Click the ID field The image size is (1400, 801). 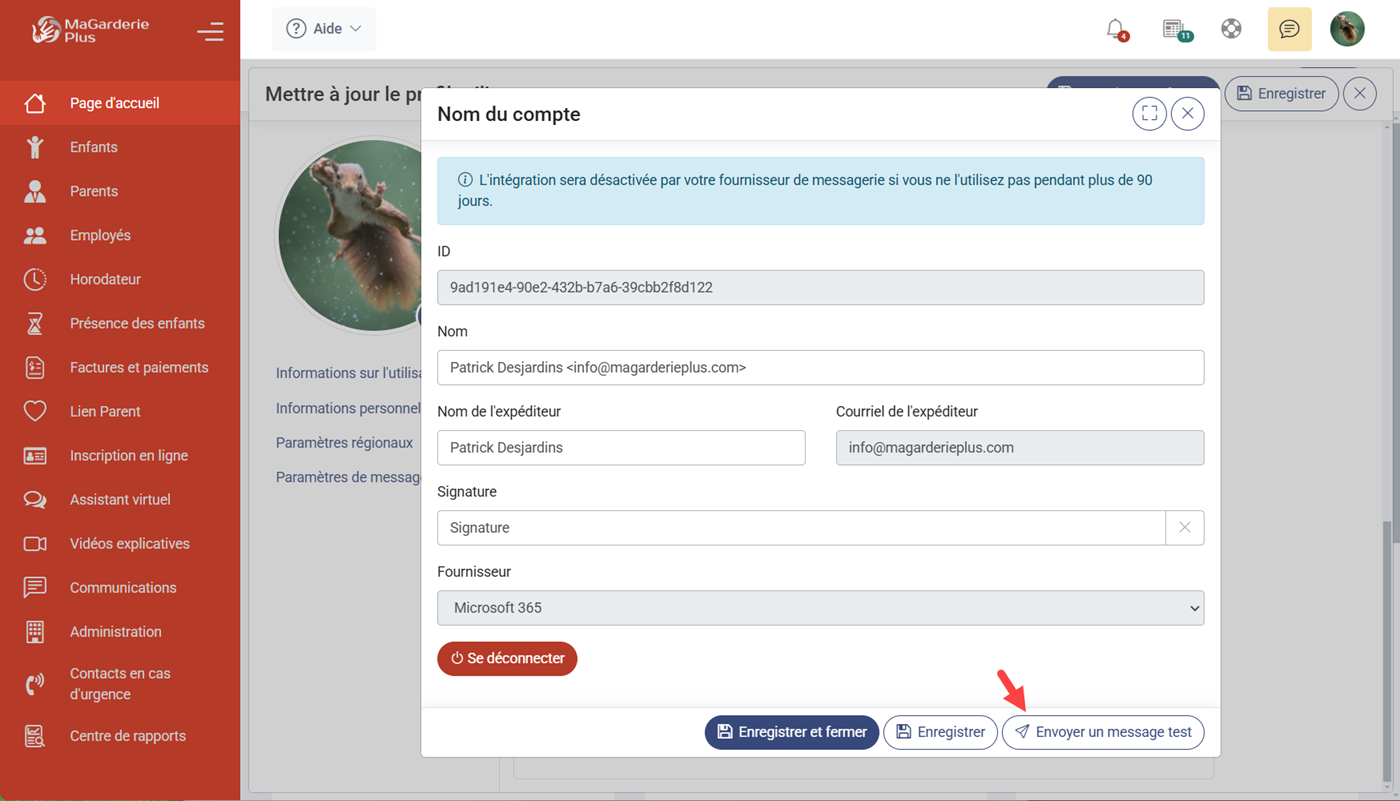click(820, 287)
